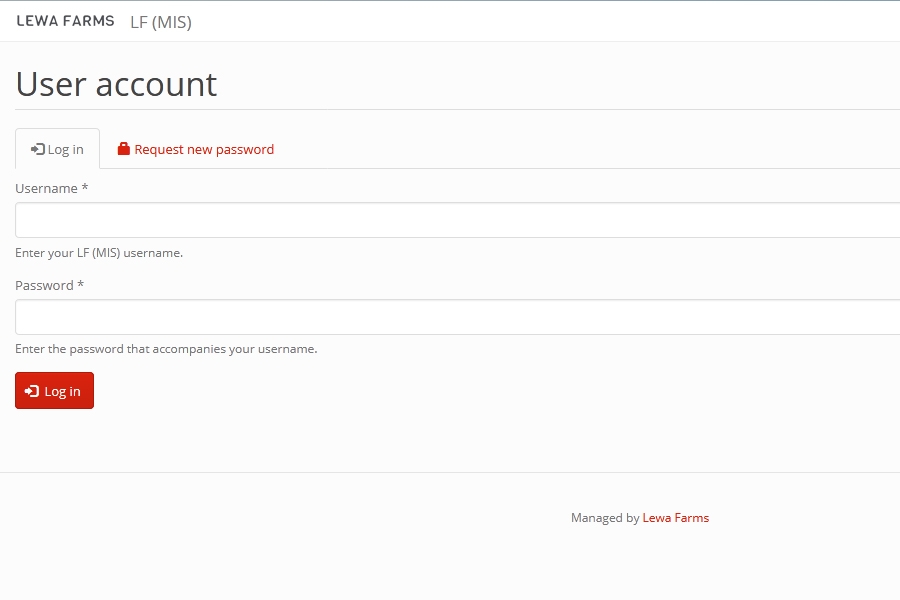900x600 pixels.
Task: Click the 'Enter your LF (MIS) username' hint
Action: click(99, 253)
